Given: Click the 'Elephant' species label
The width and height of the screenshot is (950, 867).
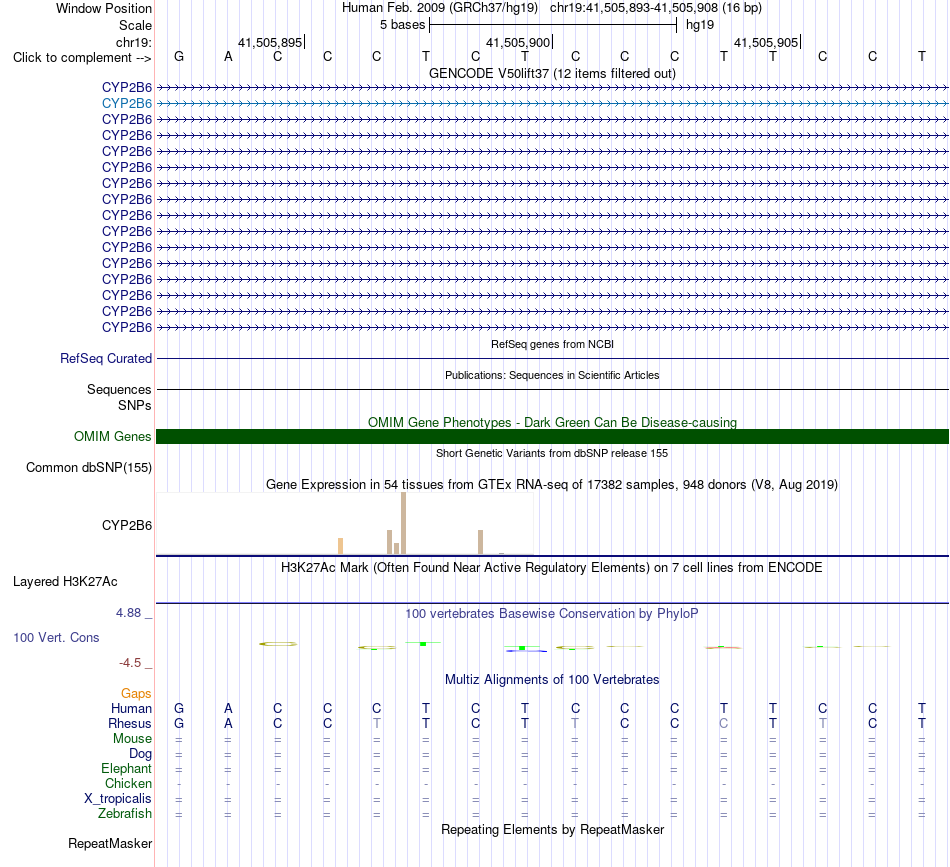Looking at the screenshot, I should click(126, 769).
